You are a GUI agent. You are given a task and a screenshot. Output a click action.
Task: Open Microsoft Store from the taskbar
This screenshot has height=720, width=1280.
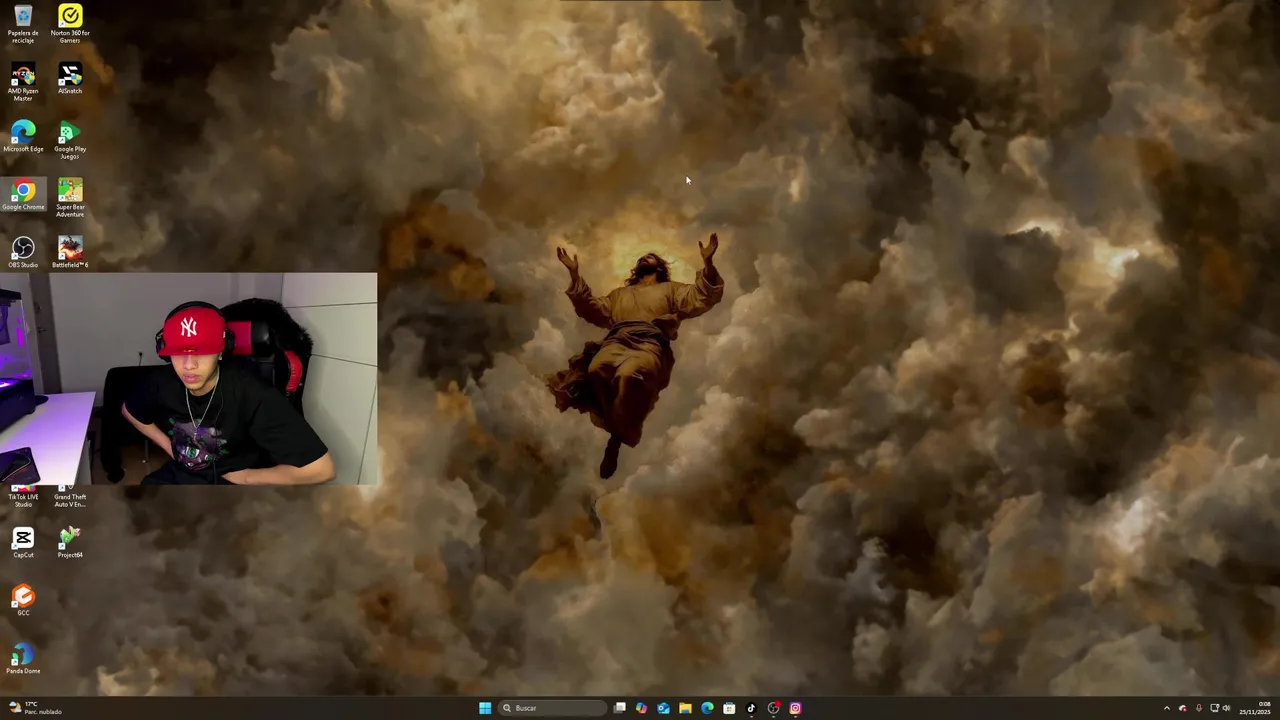(729, 708)
